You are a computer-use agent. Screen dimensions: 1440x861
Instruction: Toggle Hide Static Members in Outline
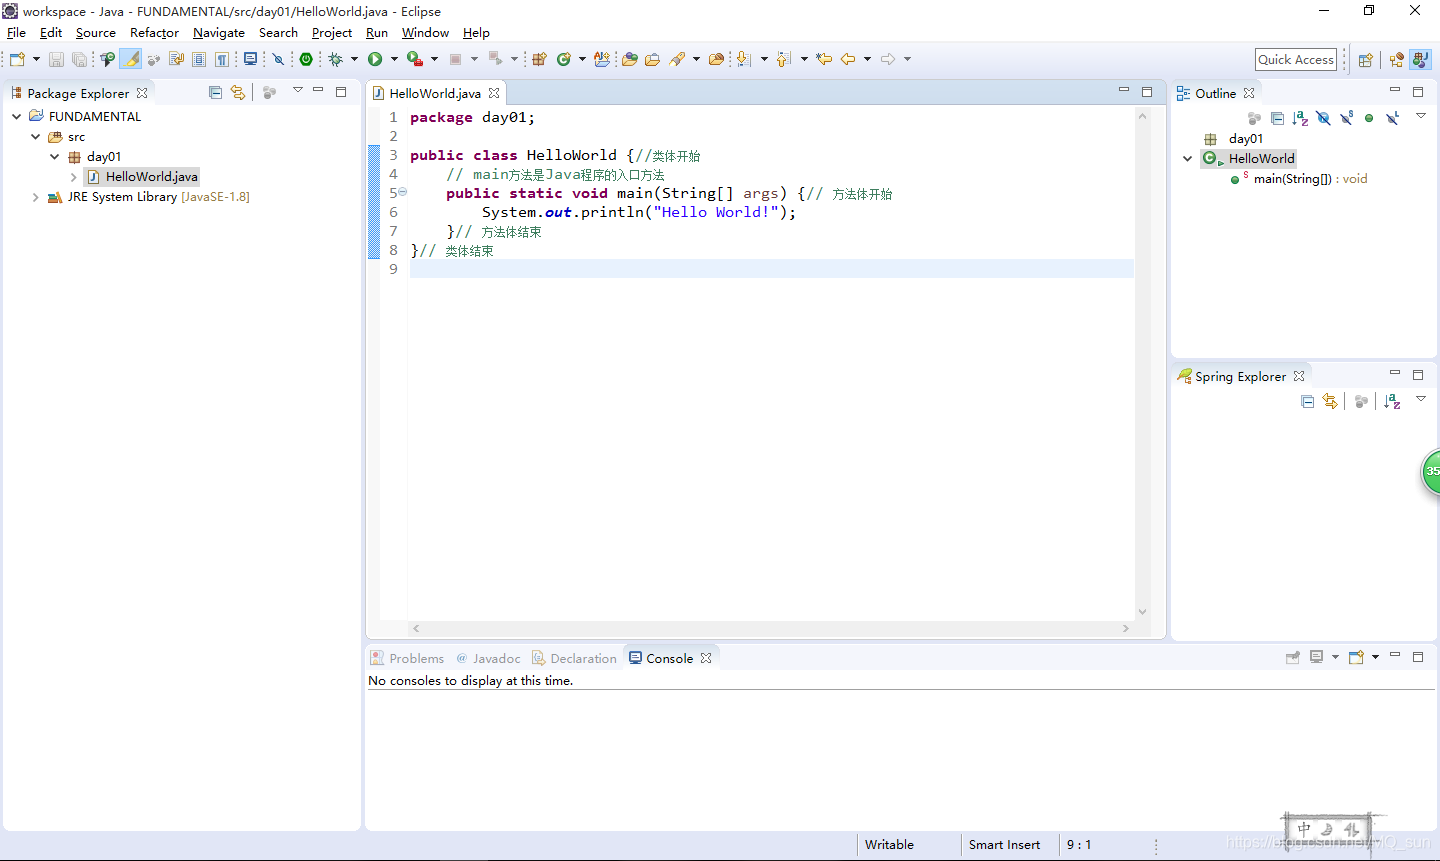tap(1346, 118)
